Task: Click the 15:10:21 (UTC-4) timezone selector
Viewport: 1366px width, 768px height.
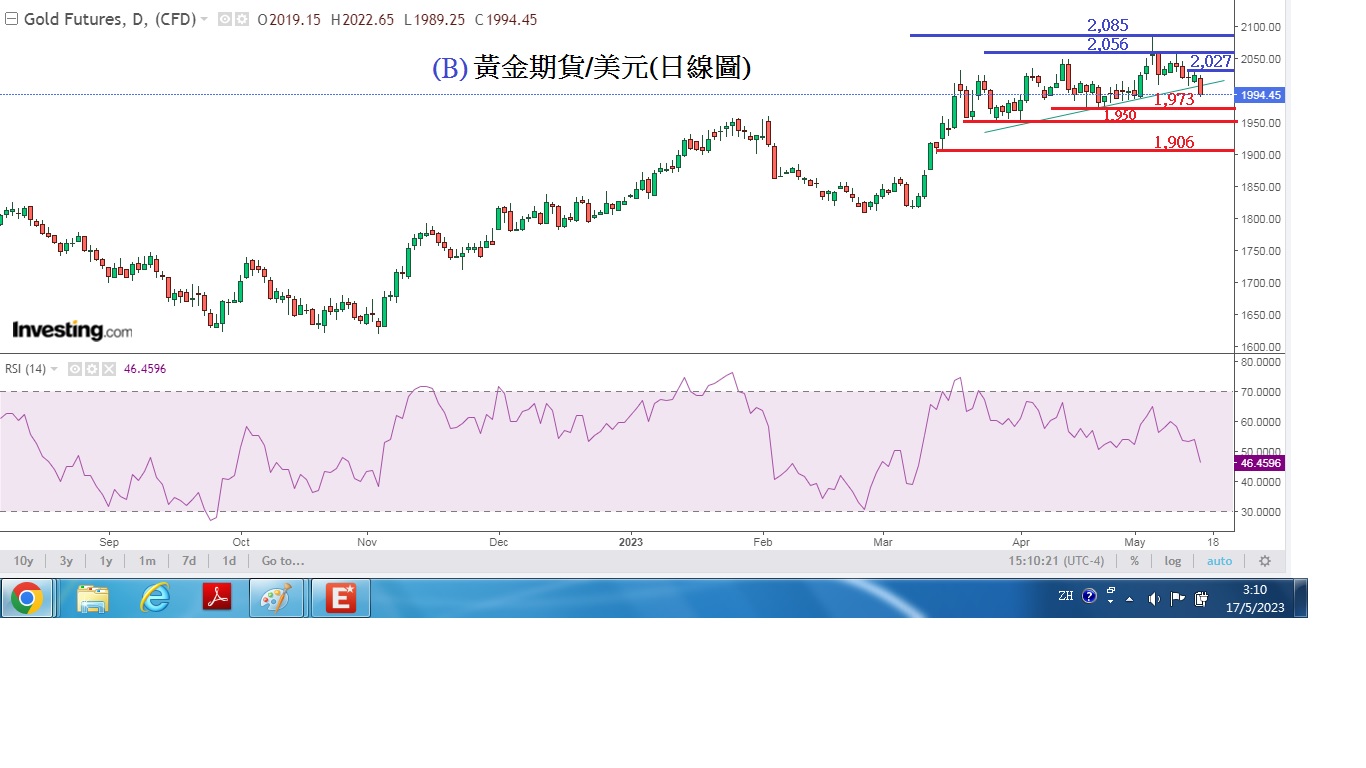Action: 1056,561
